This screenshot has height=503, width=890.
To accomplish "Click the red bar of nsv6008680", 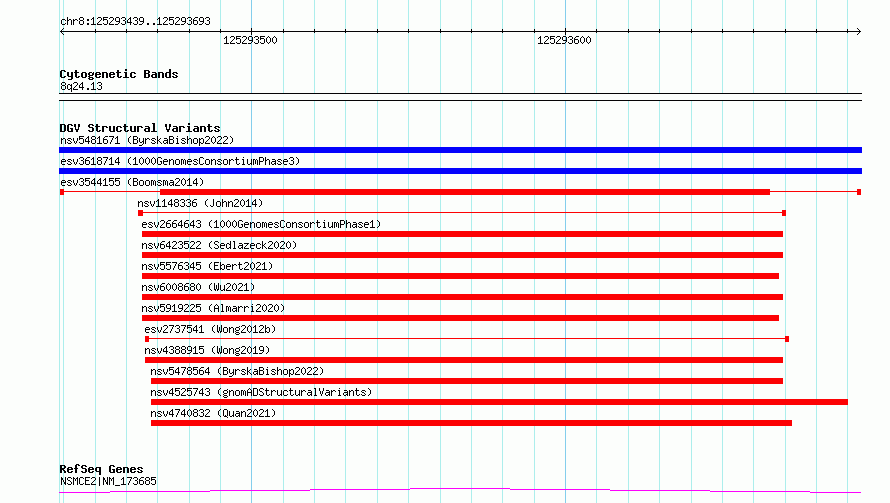I will click(x=462, y=297).
